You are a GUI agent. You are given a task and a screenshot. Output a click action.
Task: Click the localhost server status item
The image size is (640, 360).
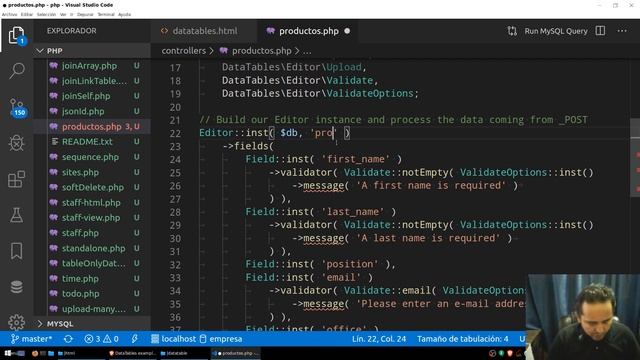(x=173, y=339)
